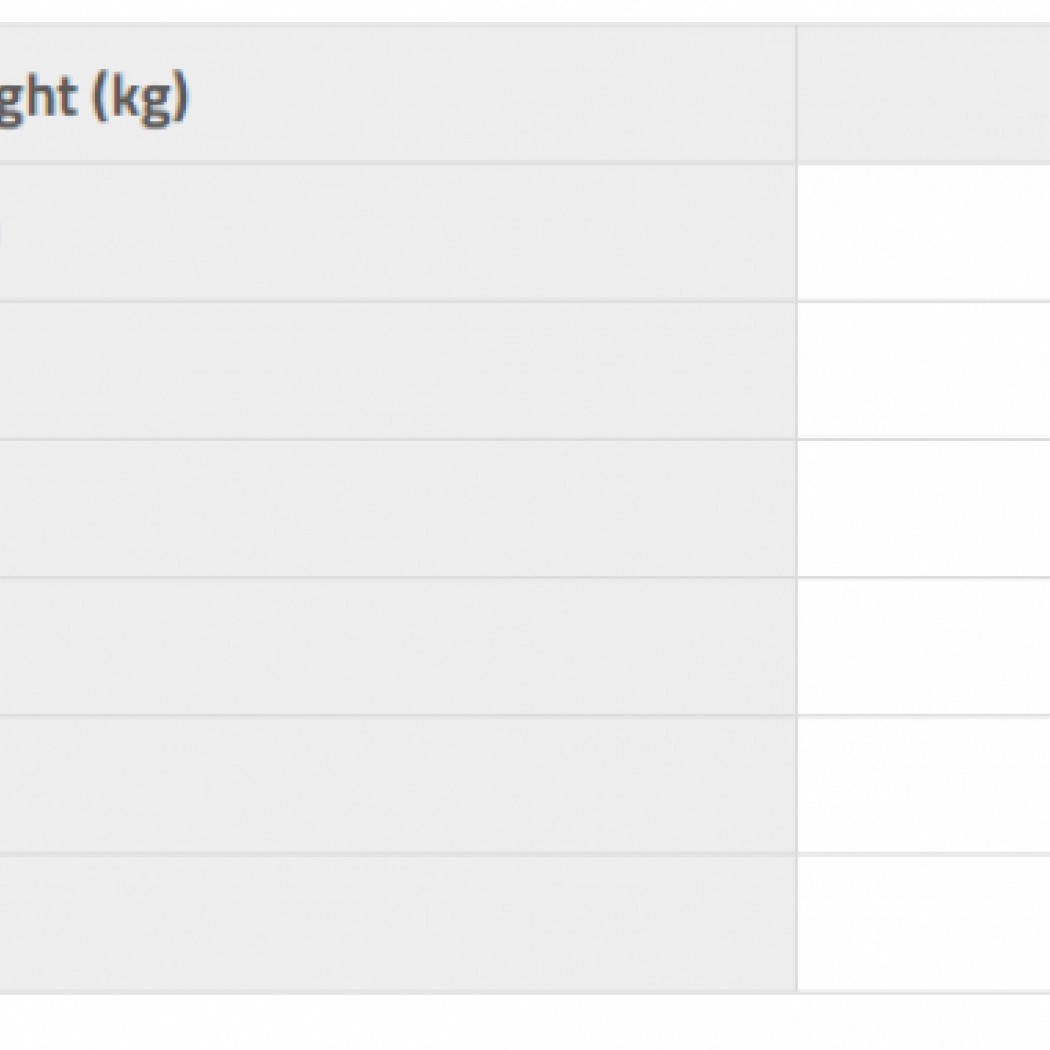1050x1050 pixels.
Task: Select the second white body cell in the right column
Action: 923,370
